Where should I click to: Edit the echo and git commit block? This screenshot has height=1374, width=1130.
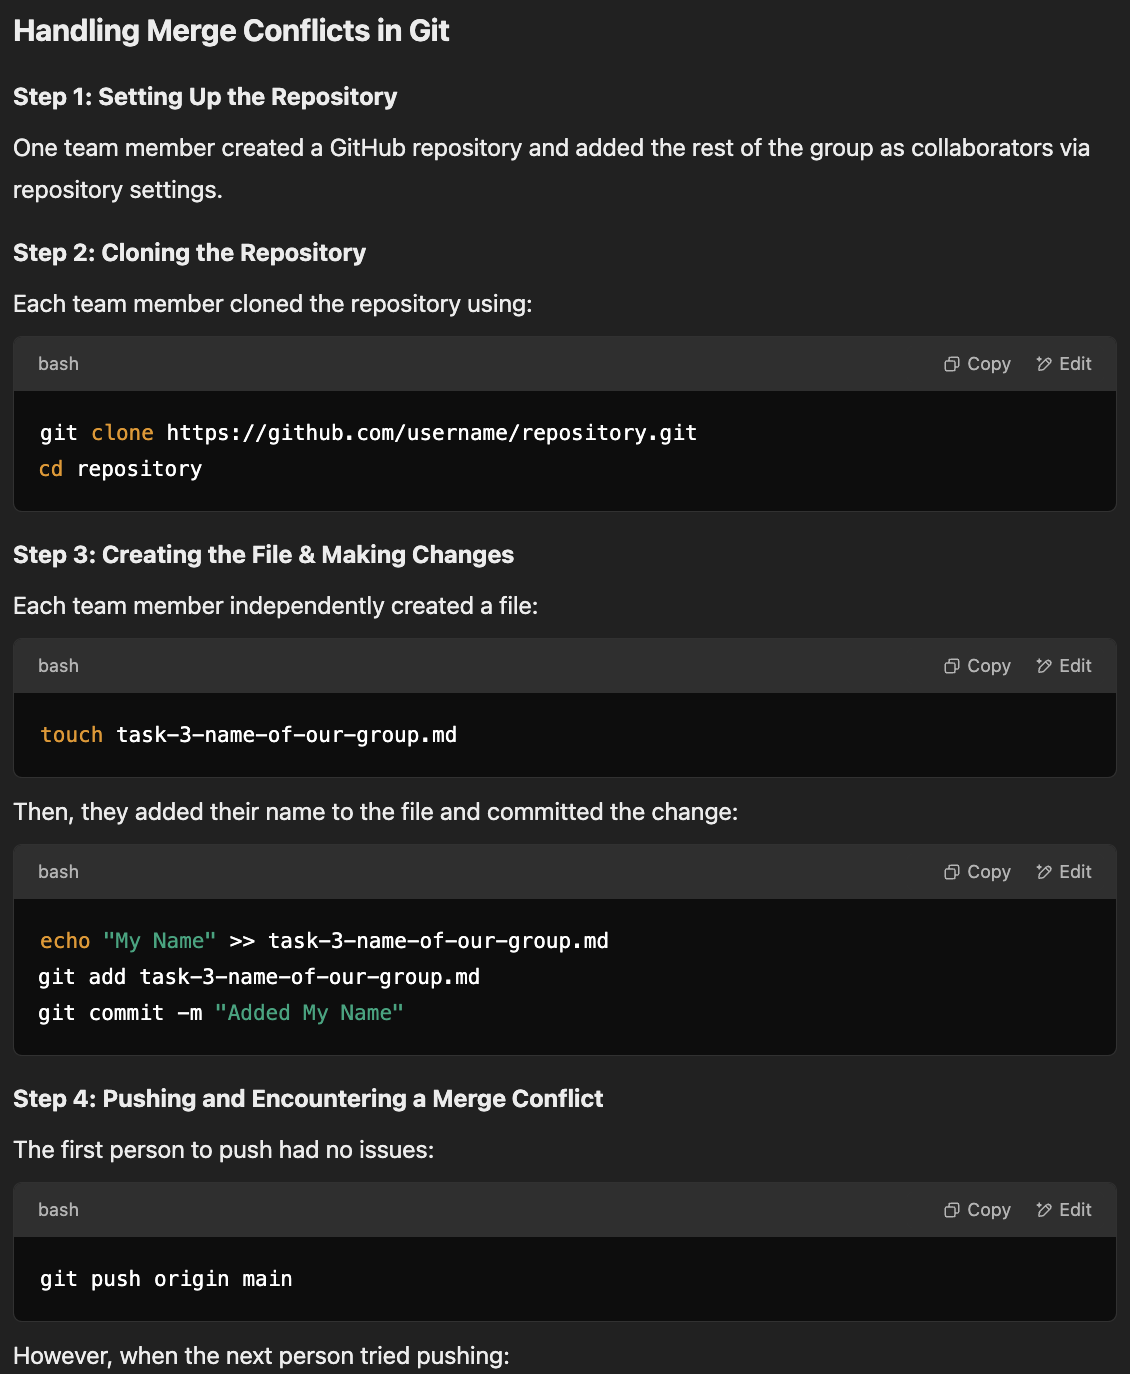pyautogui.click(x=1064, y=872)
